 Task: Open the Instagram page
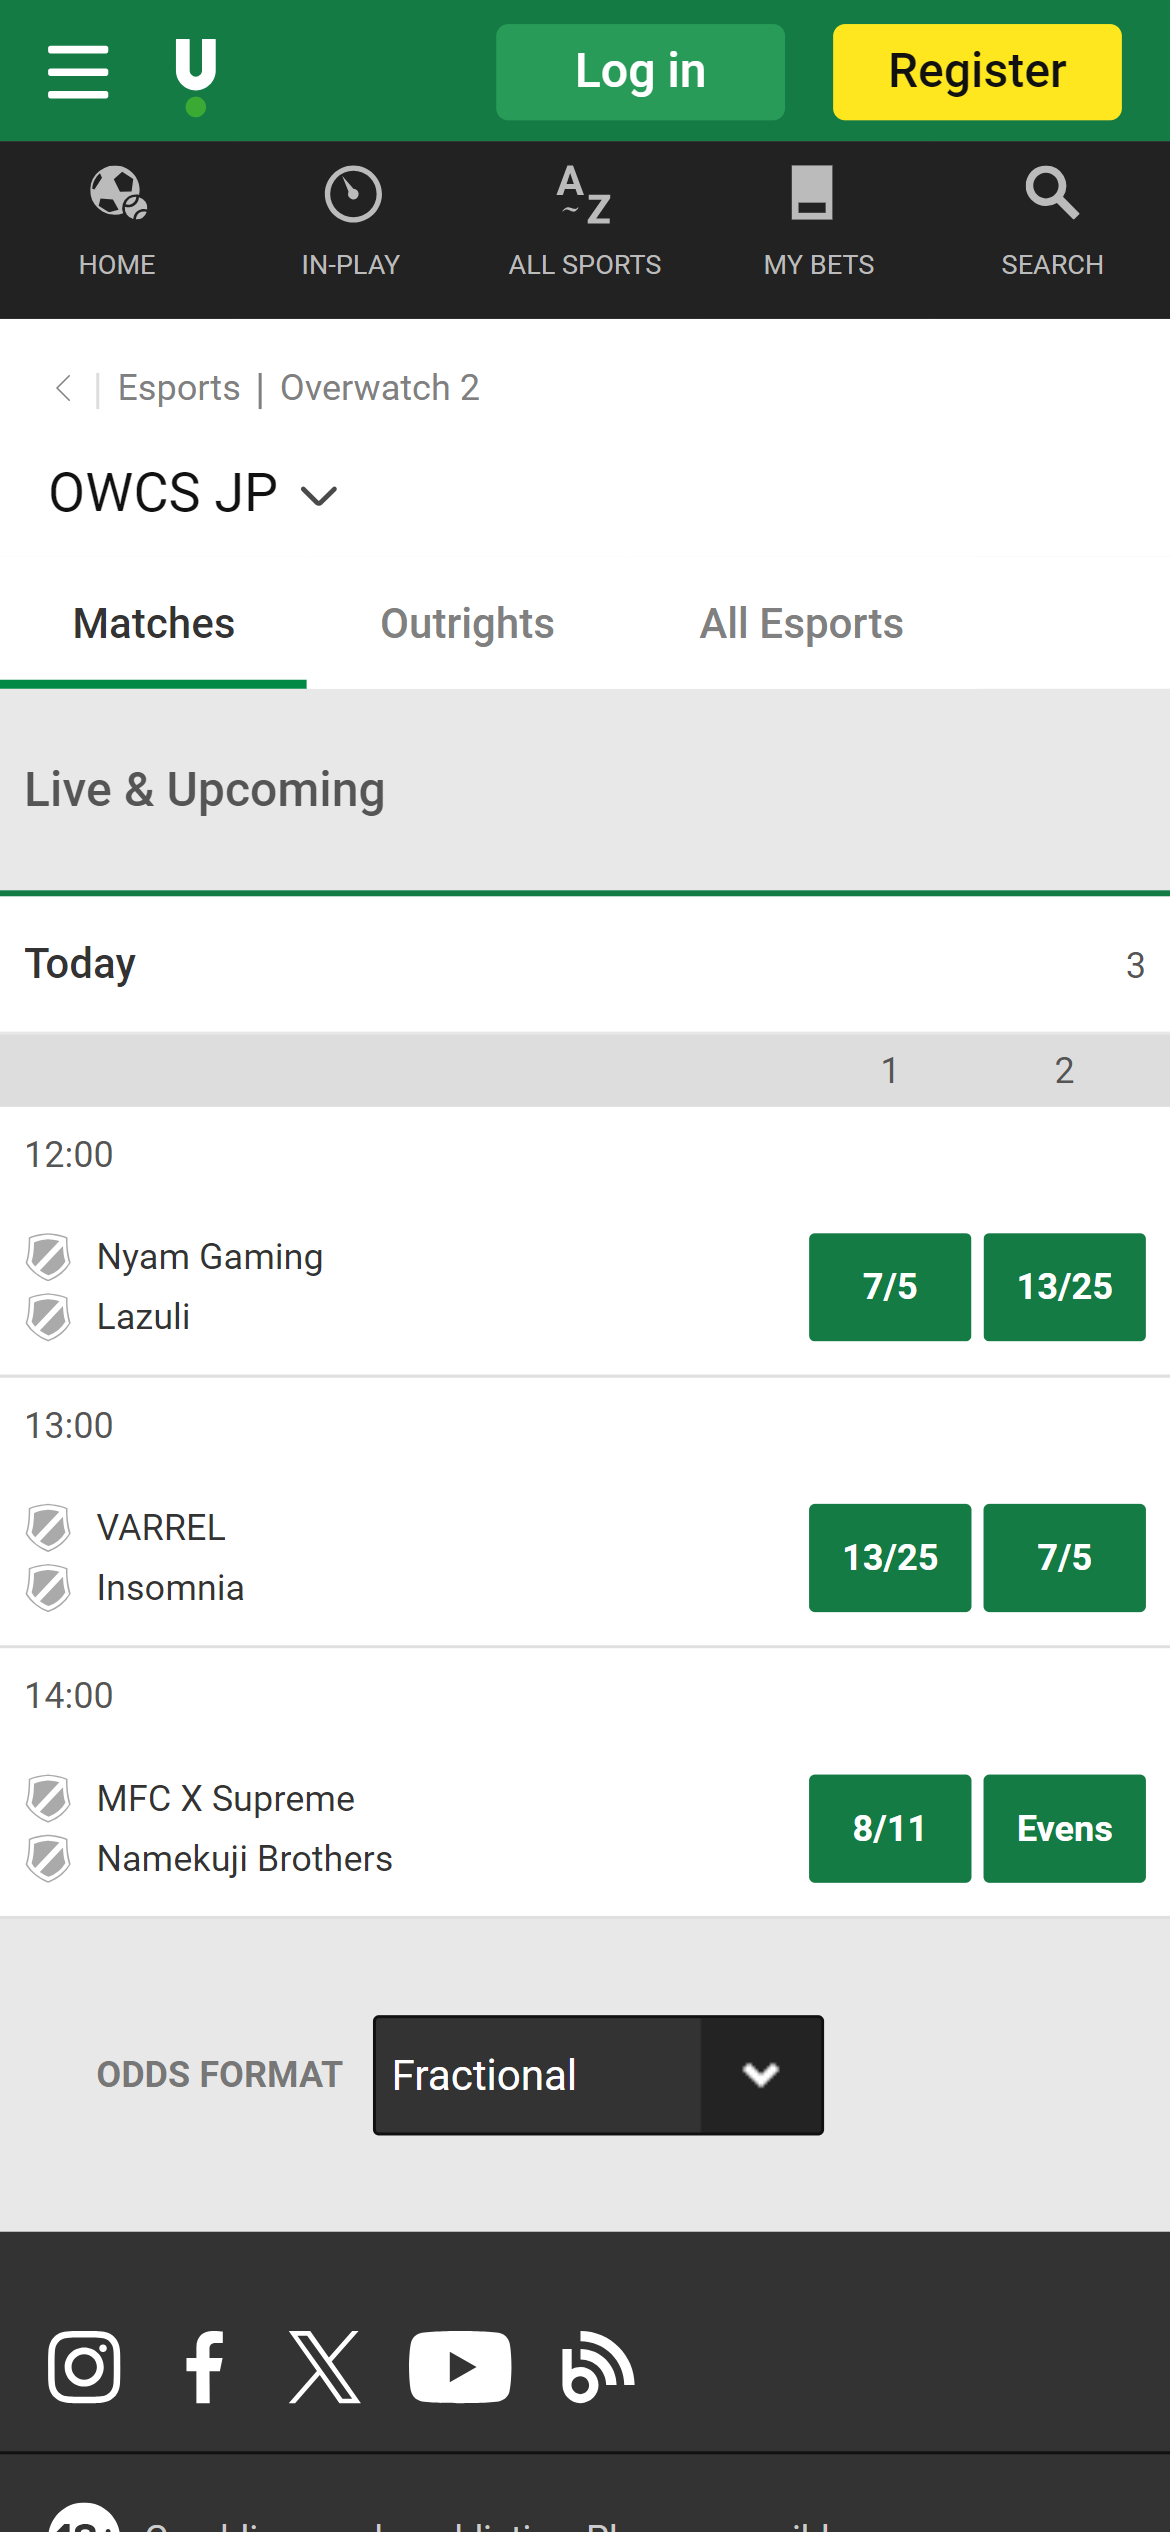[x=84, y=2367]
